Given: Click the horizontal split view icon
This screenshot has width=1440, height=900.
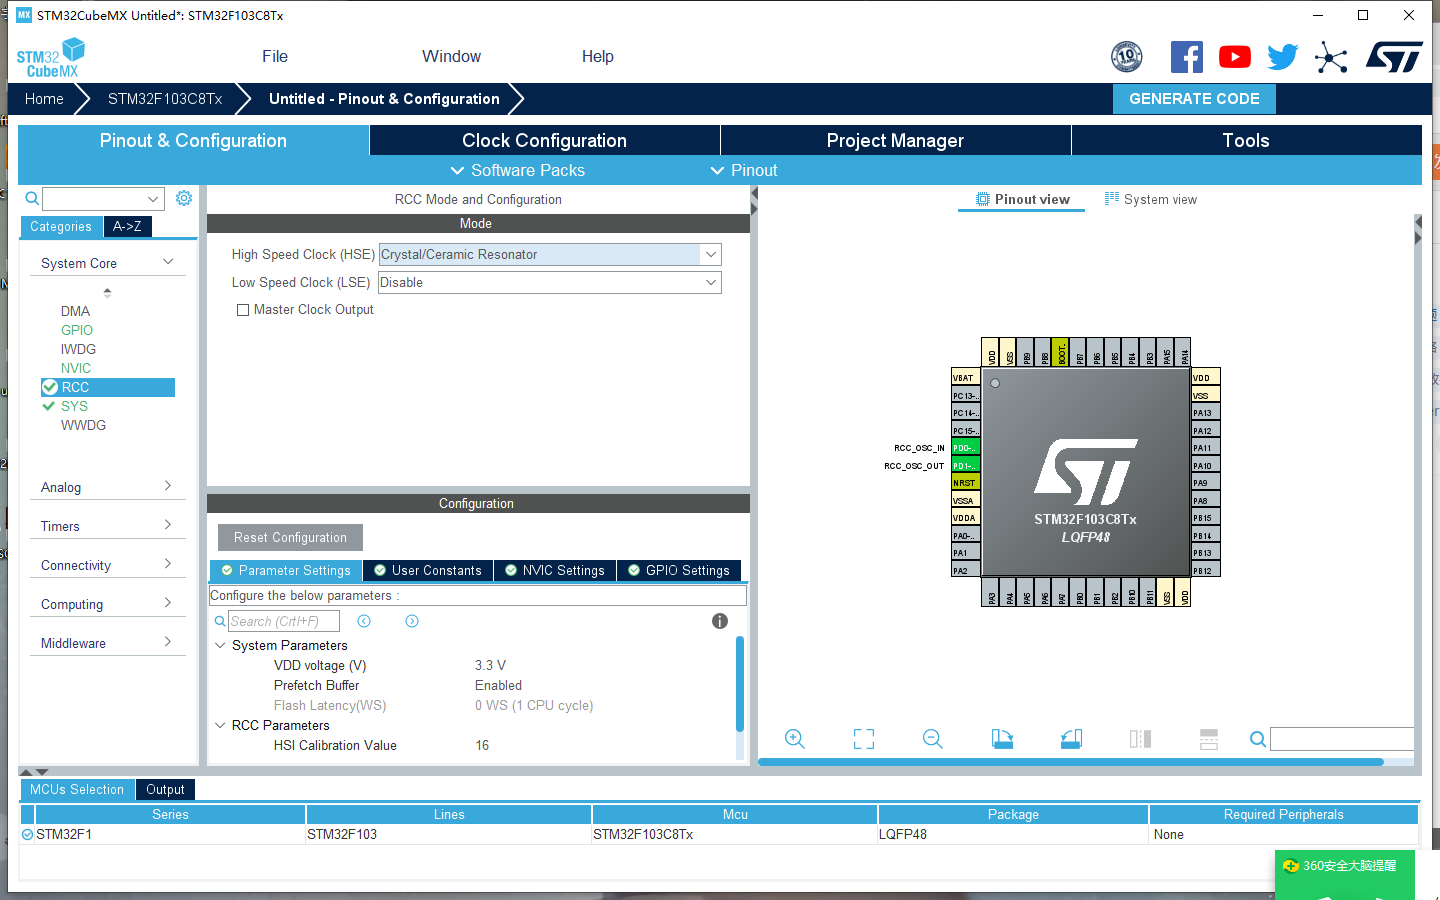Looking at the screenshot, I should point(1209,739).
